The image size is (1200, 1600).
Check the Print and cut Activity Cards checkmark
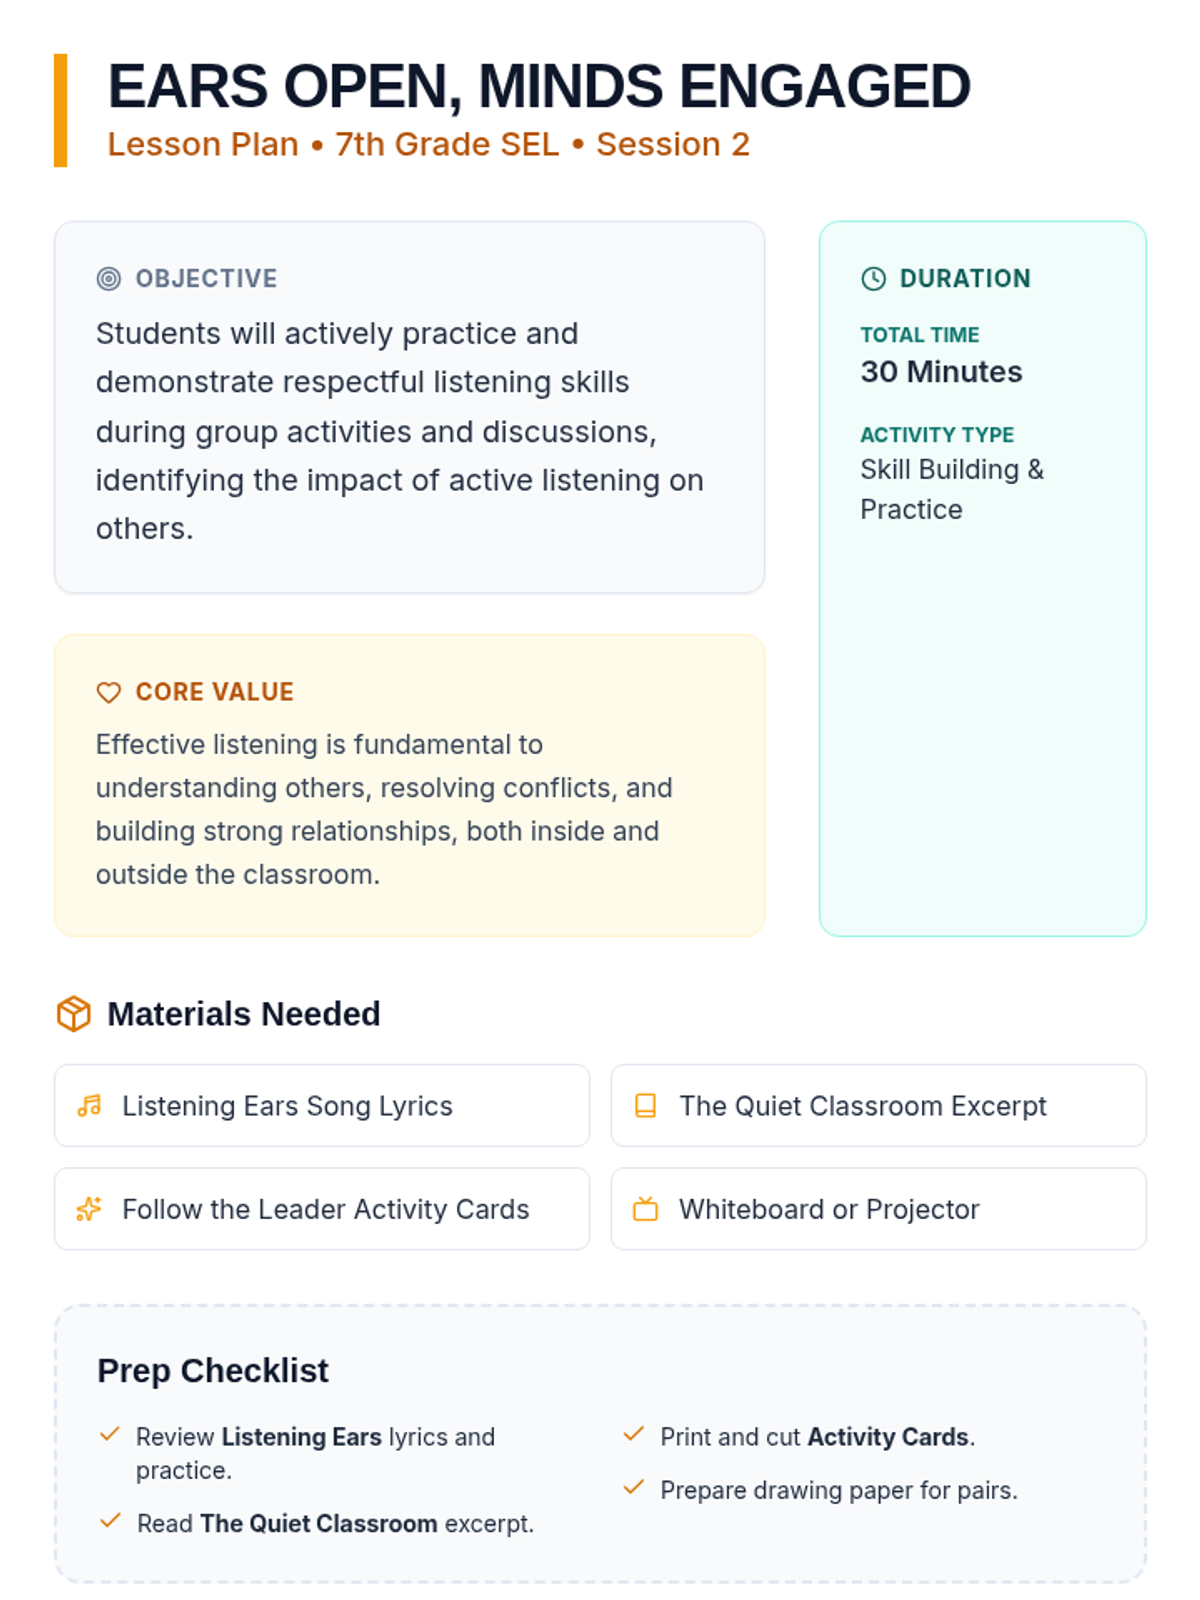633,1435
